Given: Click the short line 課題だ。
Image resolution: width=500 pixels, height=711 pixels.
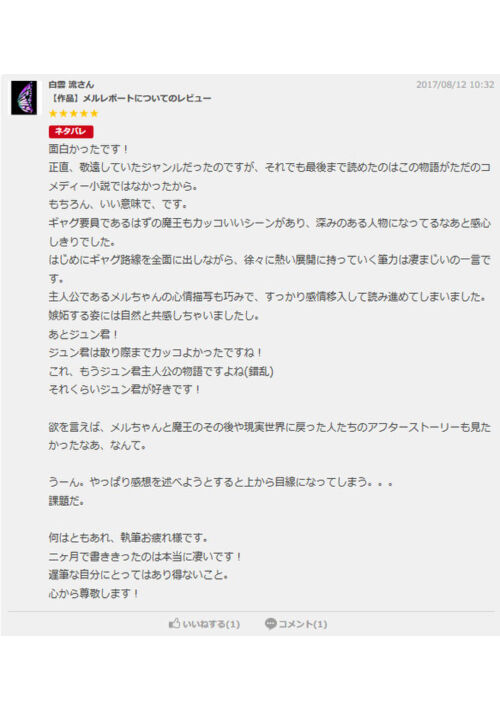Looking at the screenshot, I should click(x=66, y=501).
